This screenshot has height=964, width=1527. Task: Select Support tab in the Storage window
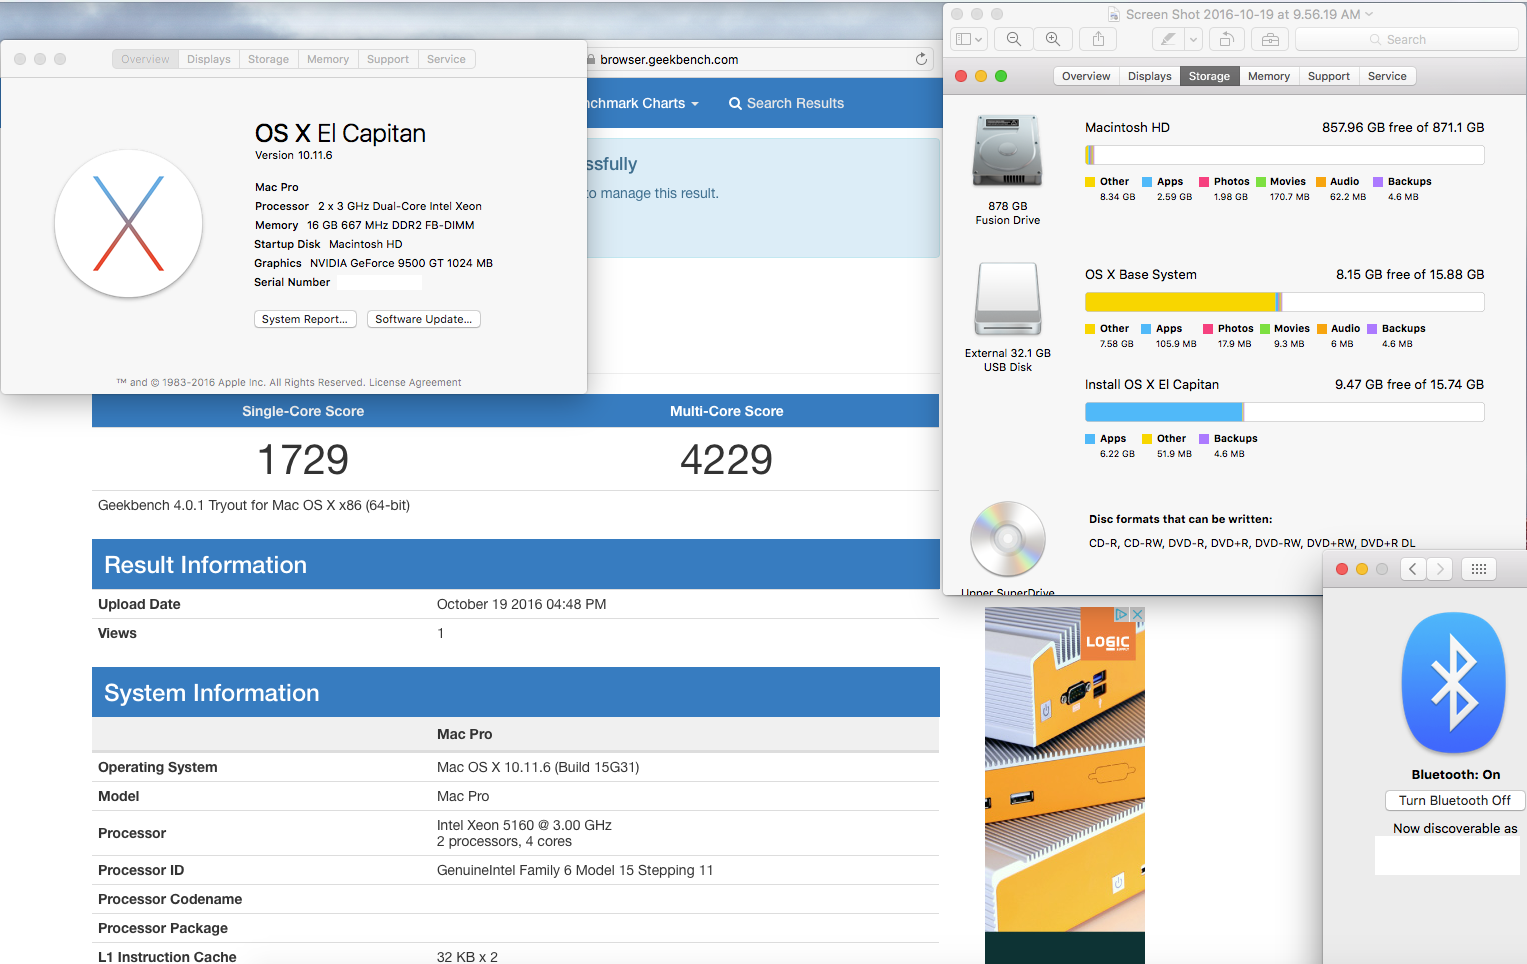click(x=1329, y=76)
